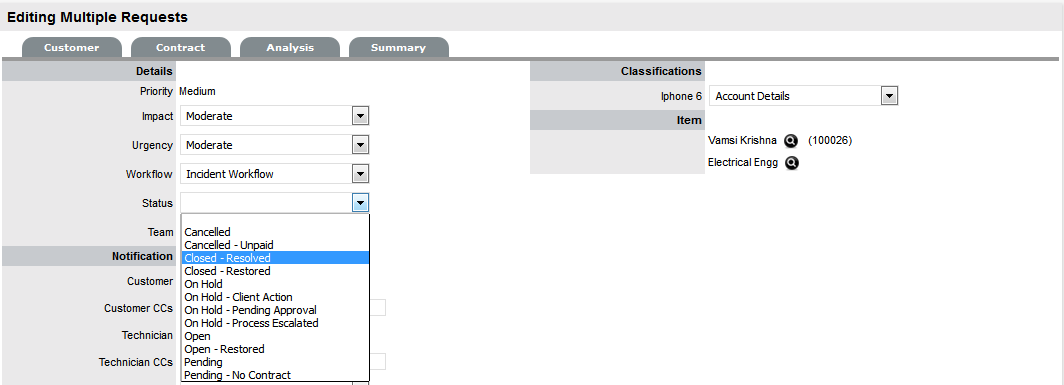The height and width of the screenshot is (385, 1064).
Task: Select the plain Open status
Action: 275,336
